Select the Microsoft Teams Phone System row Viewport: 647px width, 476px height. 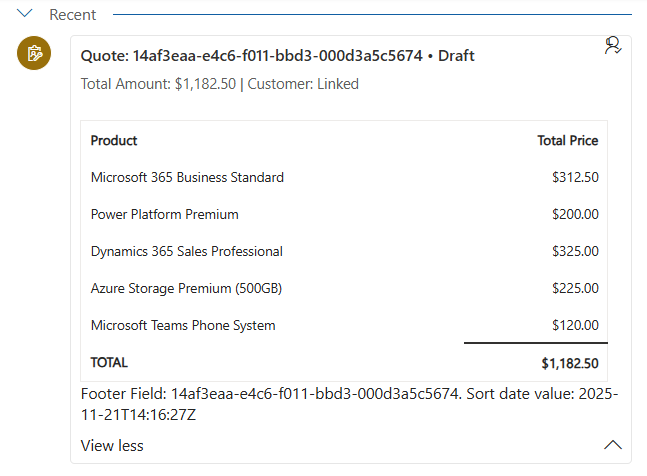click(x=182, y=325)
